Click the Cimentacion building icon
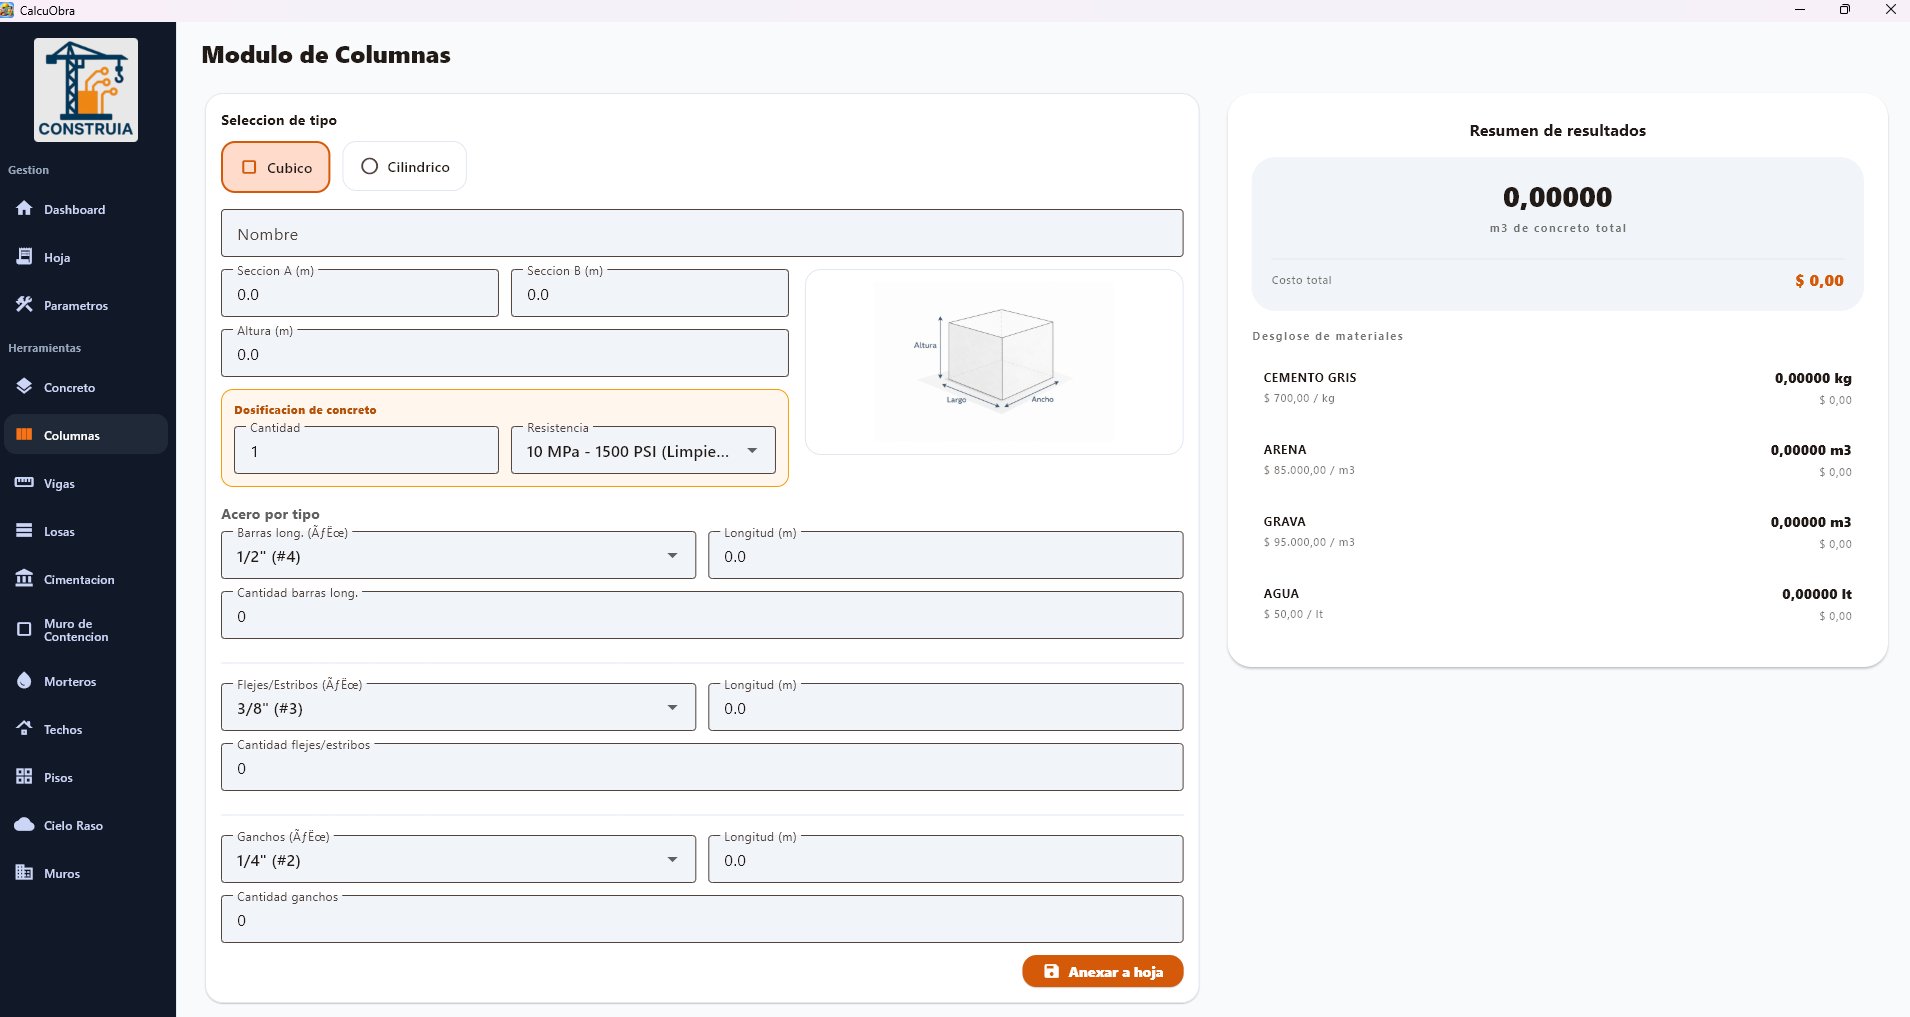Image resolution: width=1910 pixels, height=1017 pixels. point(24,579)
